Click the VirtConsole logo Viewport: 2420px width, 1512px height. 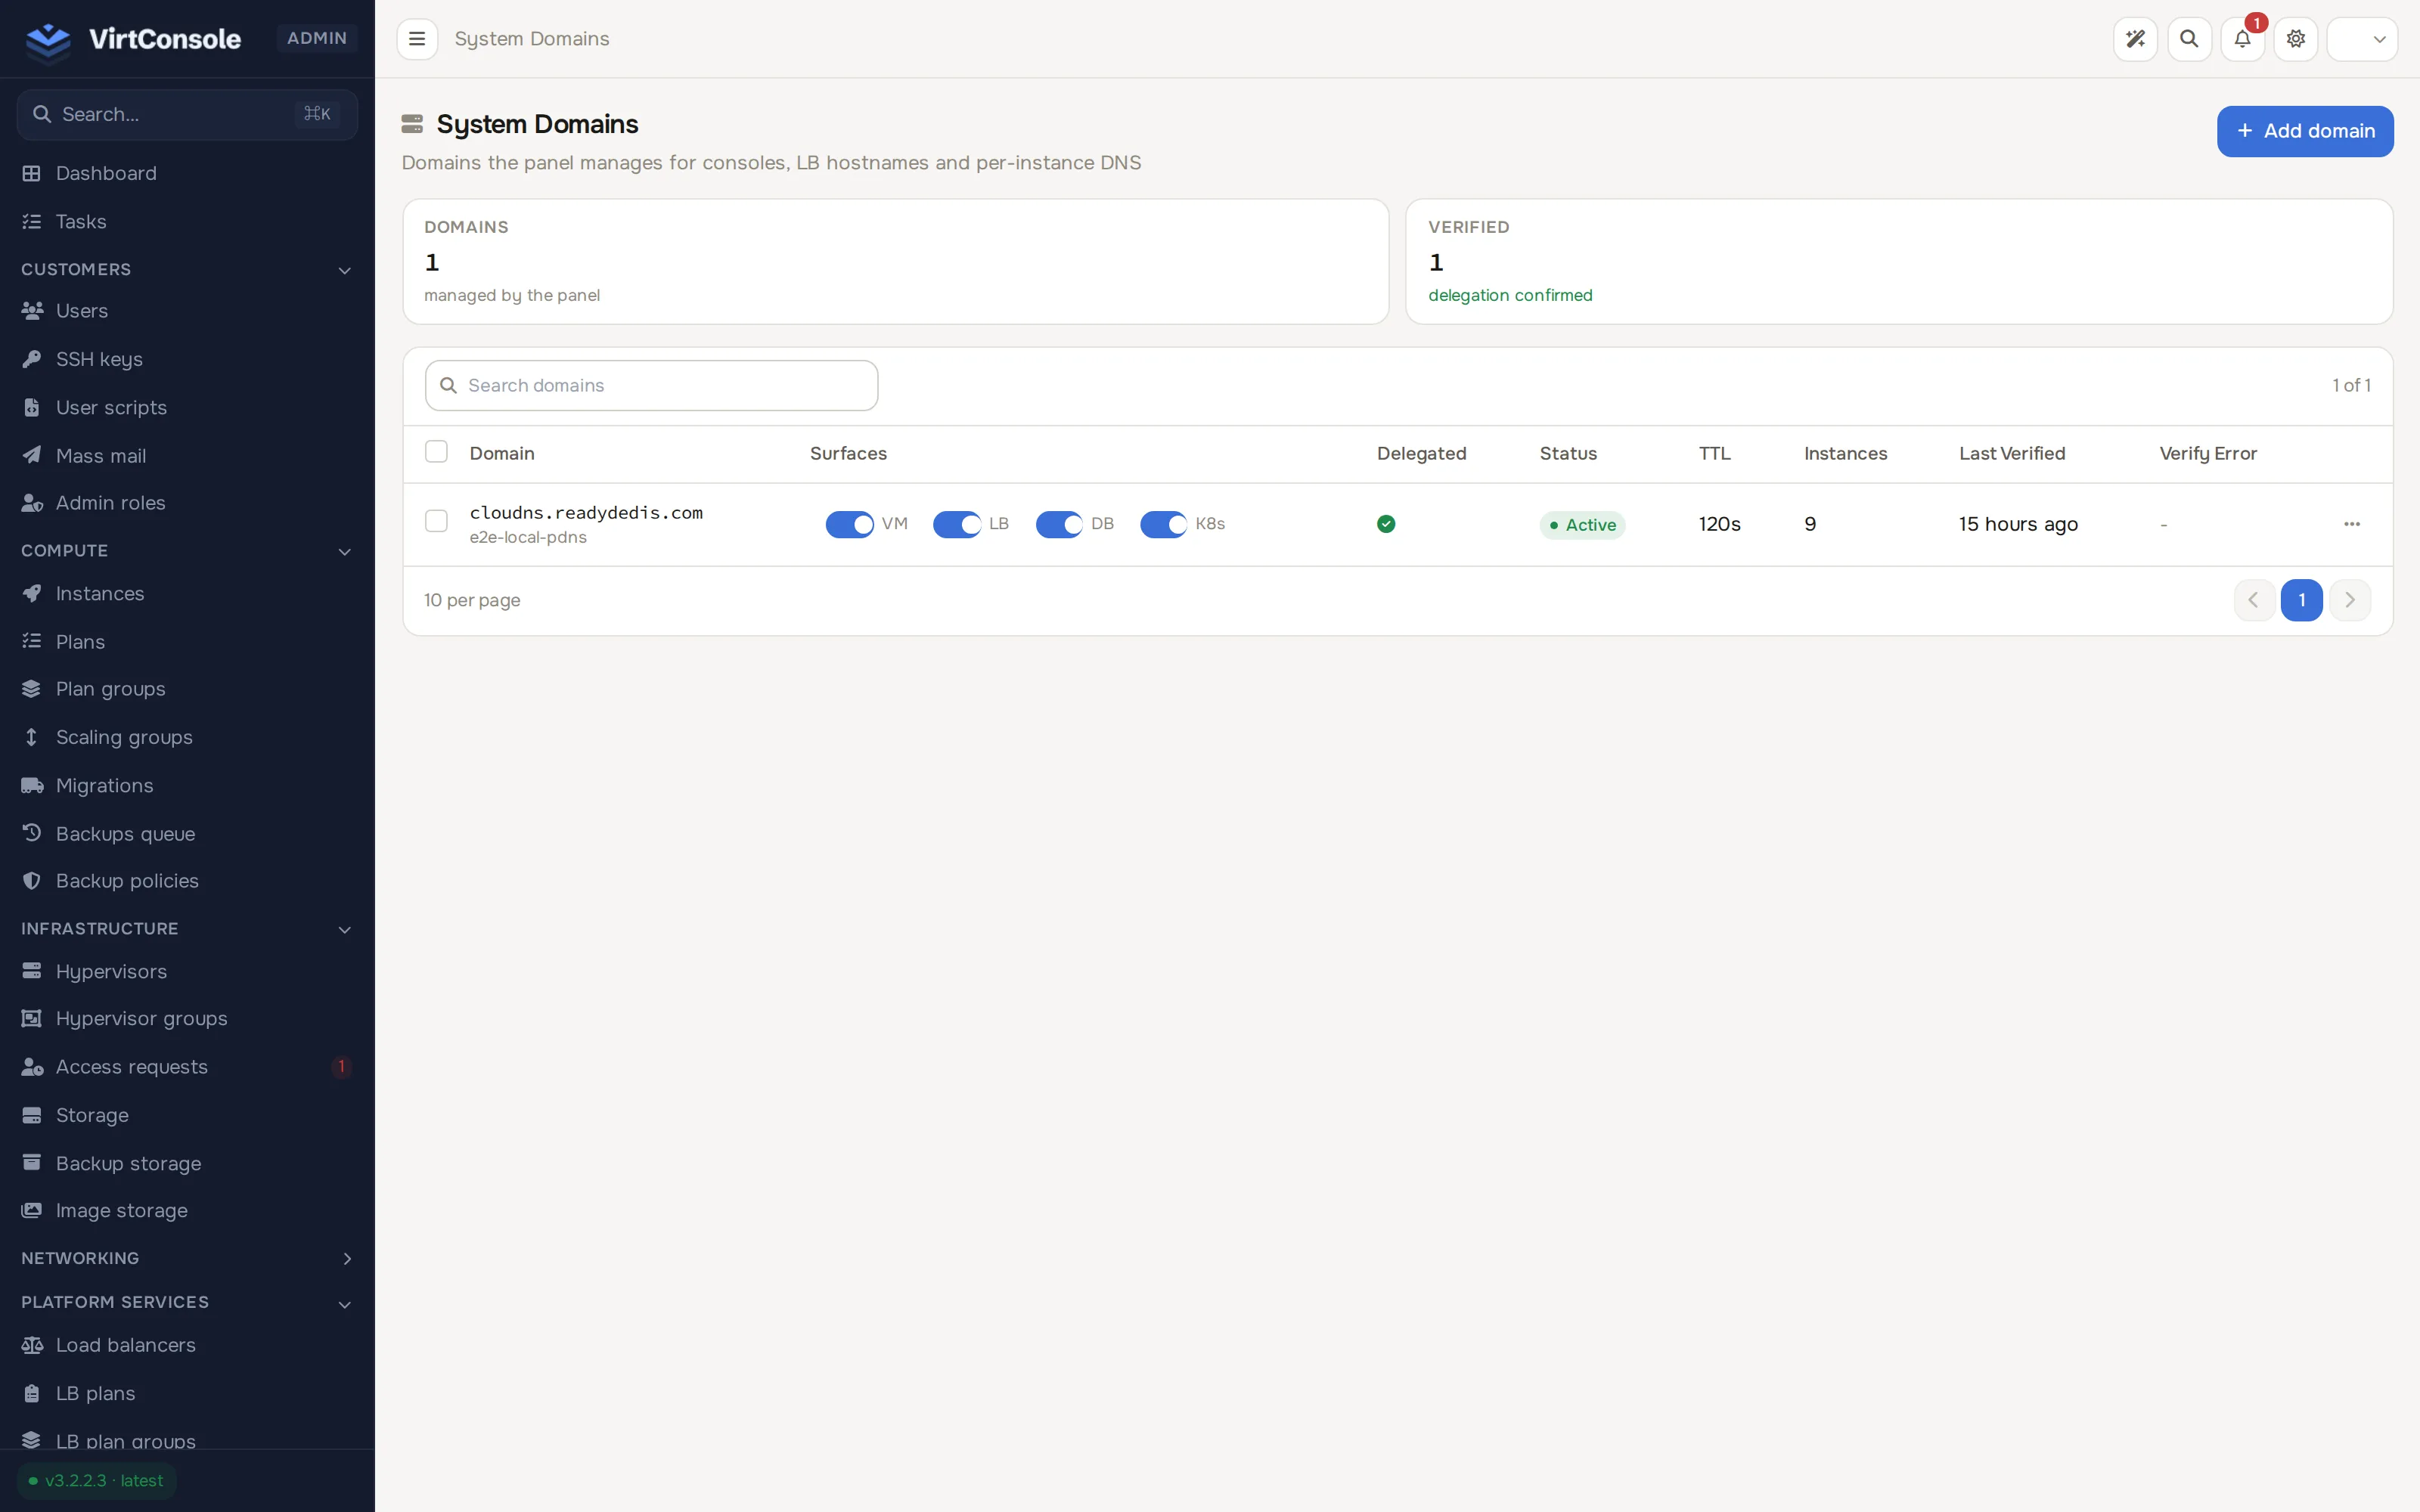point(133,39)
